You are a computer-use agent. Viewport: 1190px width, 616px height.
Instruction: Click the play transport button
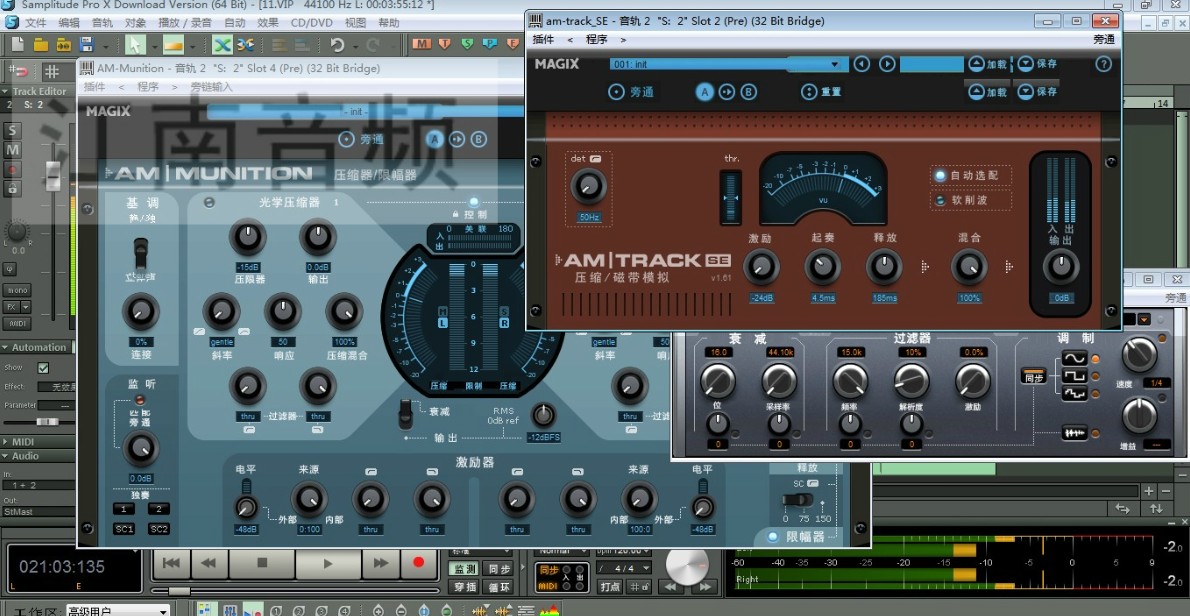click(x=328, y=563)
